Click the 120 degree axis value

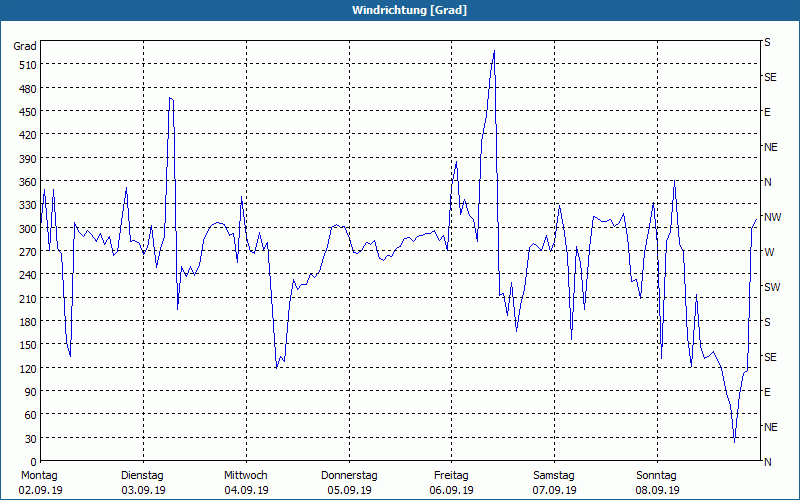tap(28, 368)
